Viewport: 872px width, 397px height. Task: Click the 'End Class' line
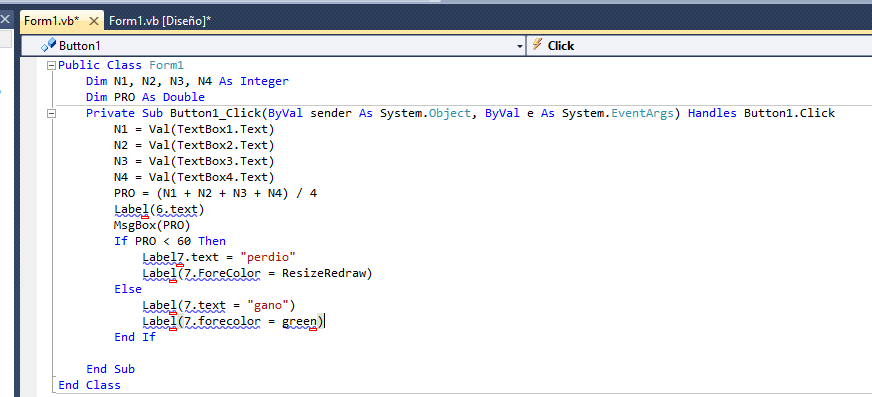[89, 385]
